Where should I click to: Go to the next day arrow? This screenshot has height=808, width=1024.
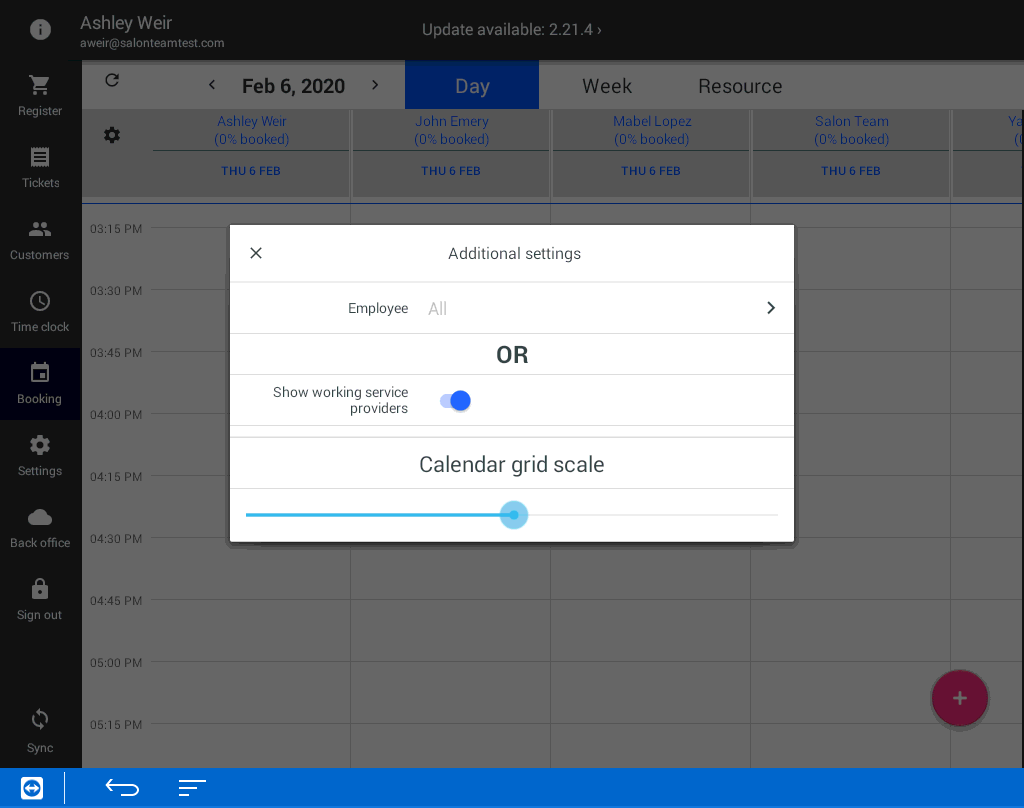click(375, 85)
